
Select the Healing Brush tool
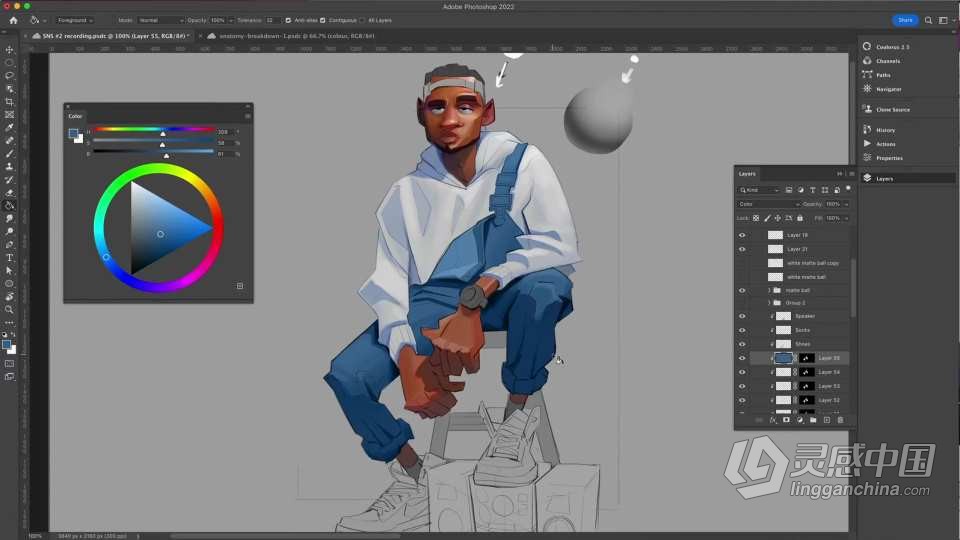[9, 140]
